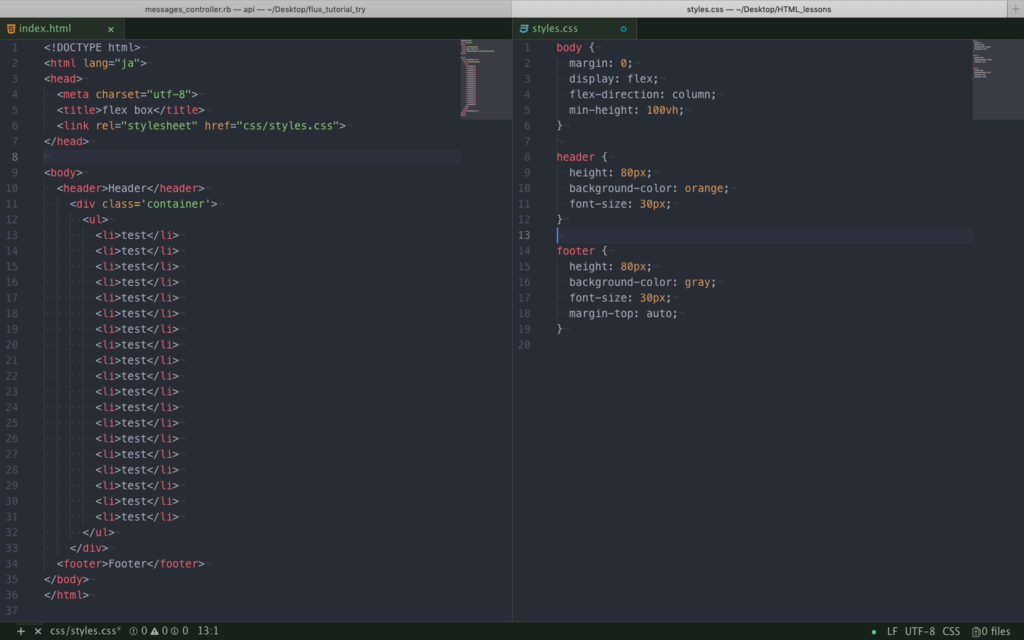Click the 'margin: 0;' declaration
This screenshot has height=640, width=1024.
point(601,63)
